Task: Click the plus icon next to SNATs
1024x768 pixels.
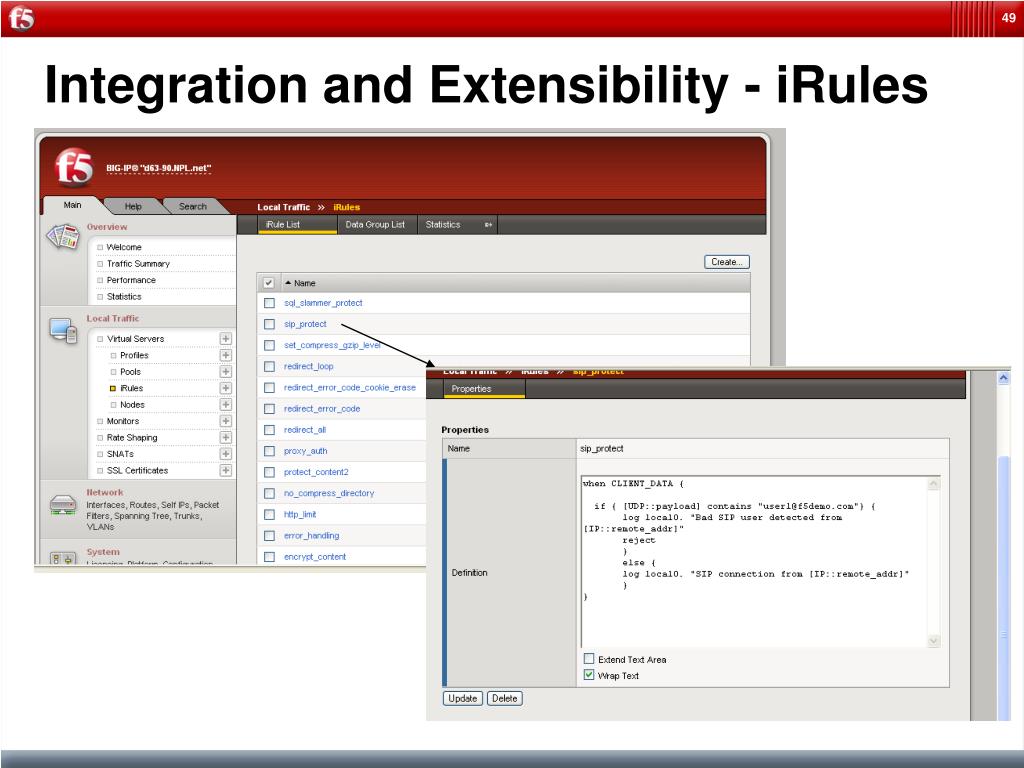Action: coord(225,454)
